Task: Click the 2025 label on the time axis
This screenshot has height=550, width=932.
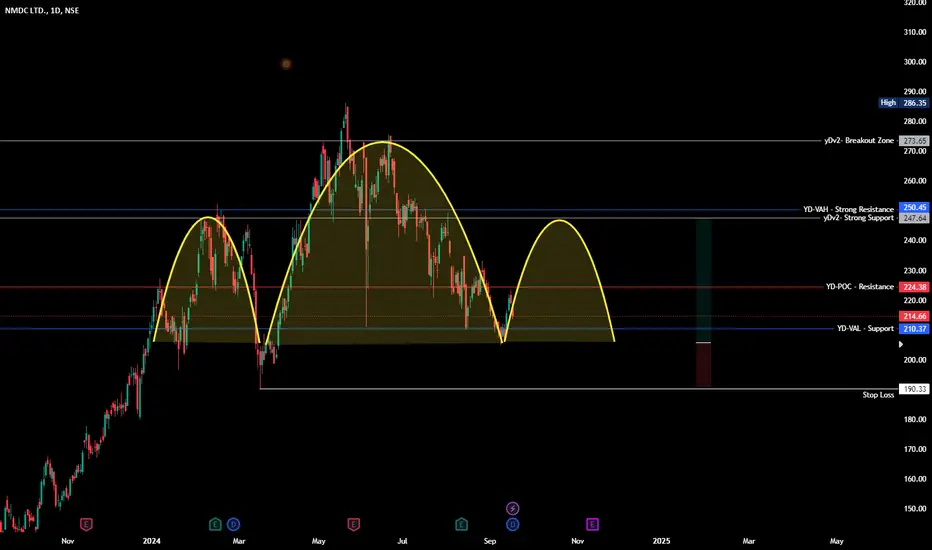Action: 661,541
